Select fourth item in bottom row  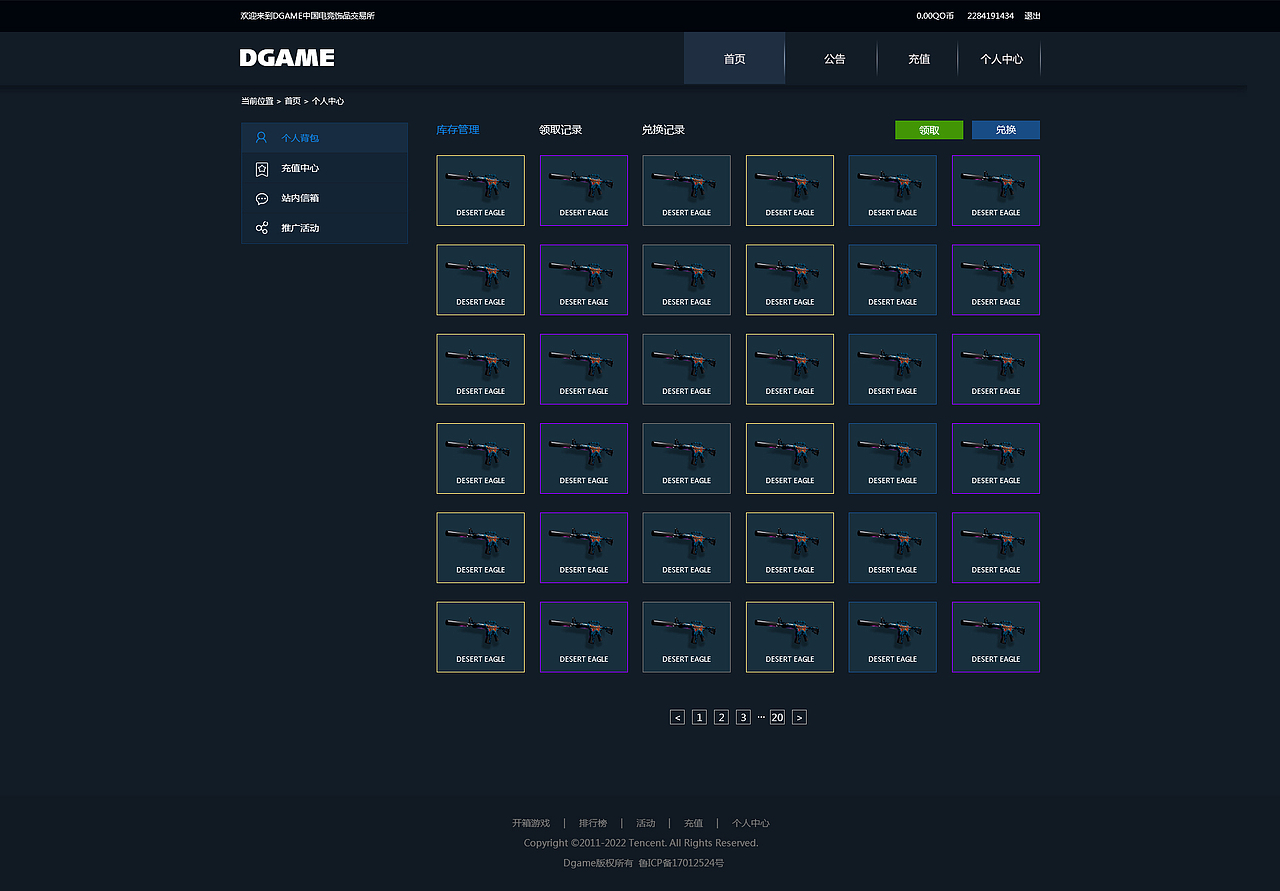pos(790,637)
